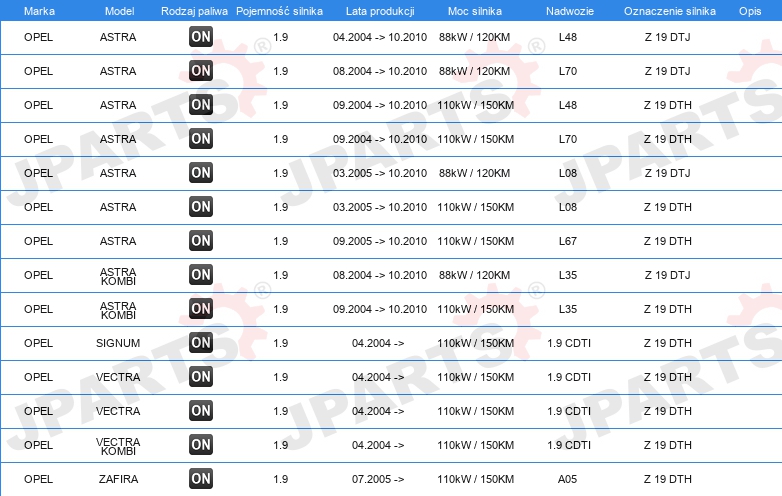The image size is (782, 496).
Task: Click the '09.2005 -> 10.2010' production date cell
Action: (x=380, y=241)
